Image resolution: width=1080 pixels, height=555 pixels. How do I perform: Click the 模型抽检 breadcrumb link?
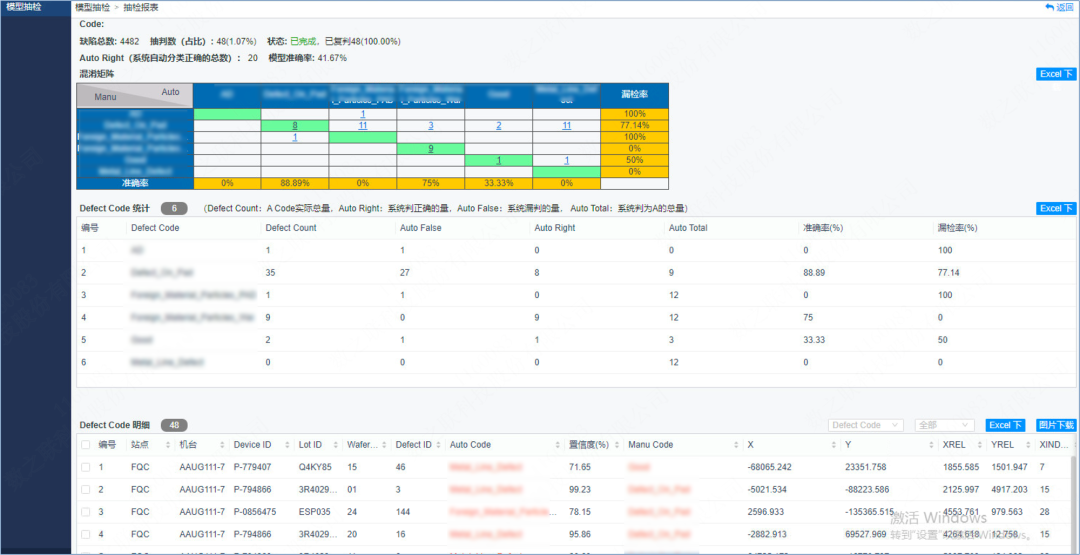pyautogui.click(x=91, y=7)
